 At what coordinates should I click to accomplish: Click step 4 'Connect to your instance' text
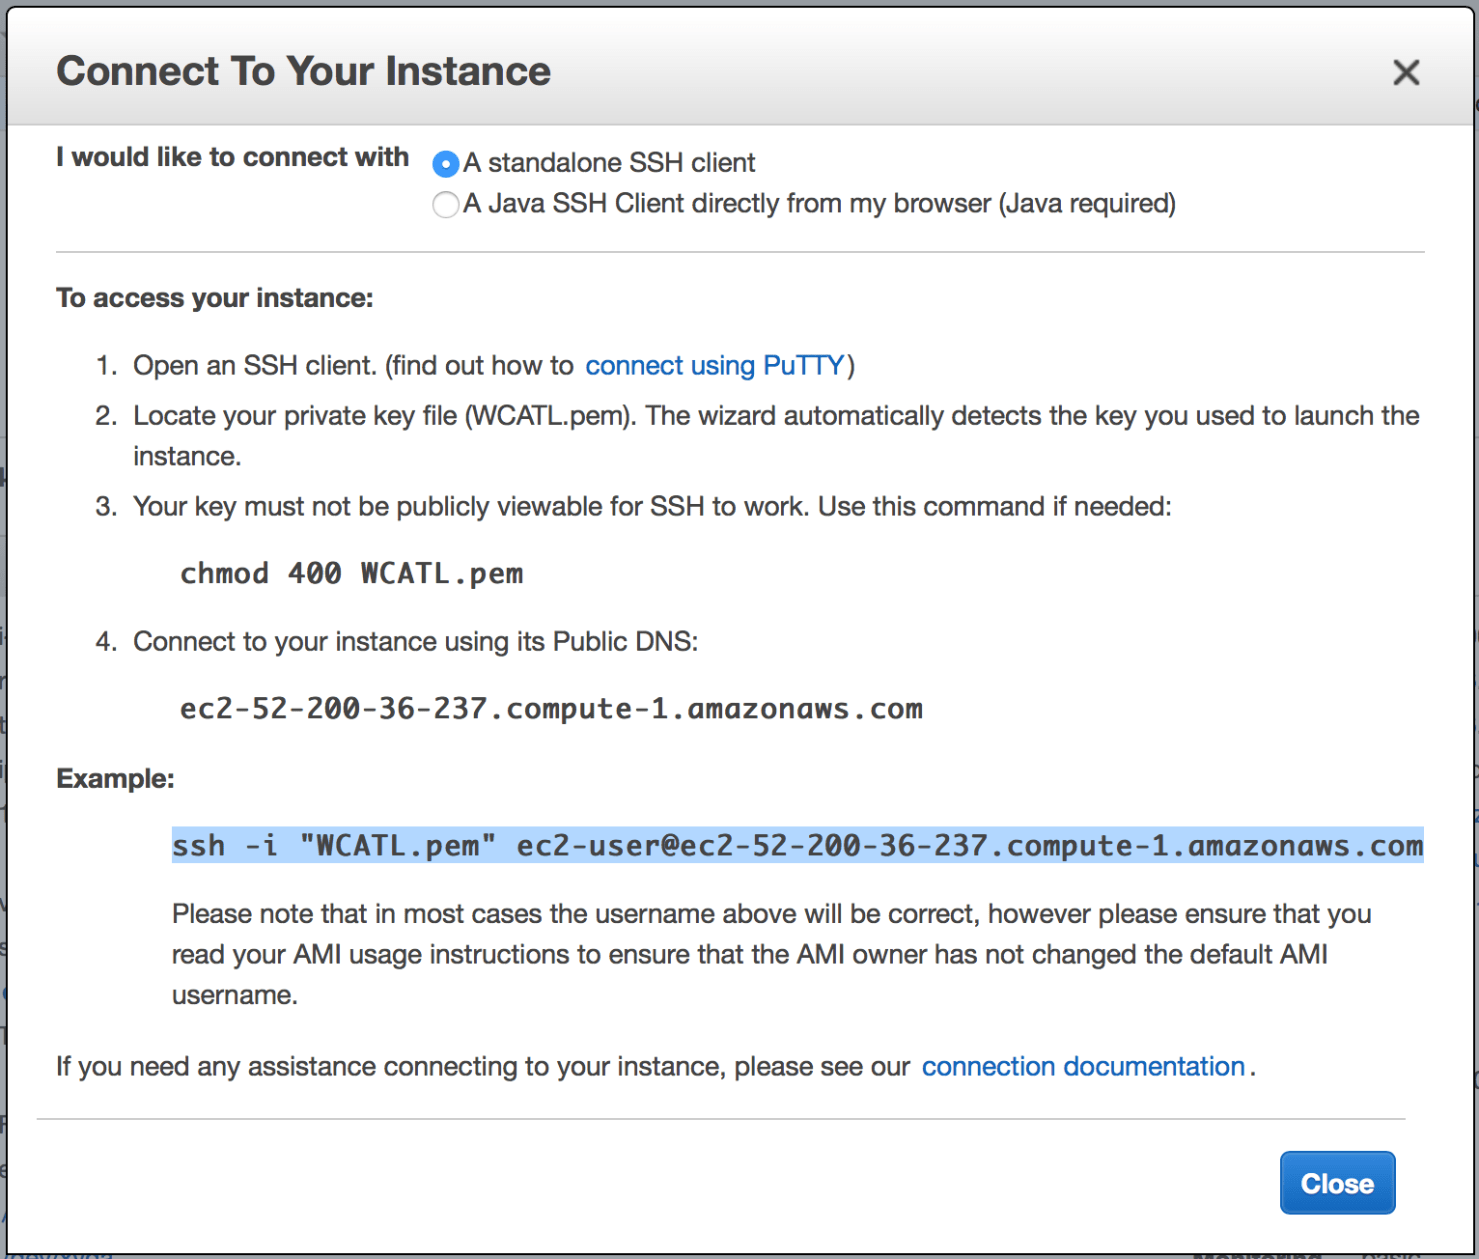tap(415, 642)
